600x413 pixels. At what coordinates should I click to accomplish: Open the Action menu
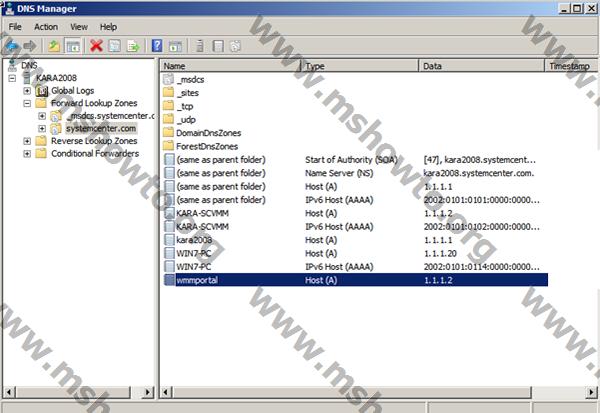click(x=46, y=27)
